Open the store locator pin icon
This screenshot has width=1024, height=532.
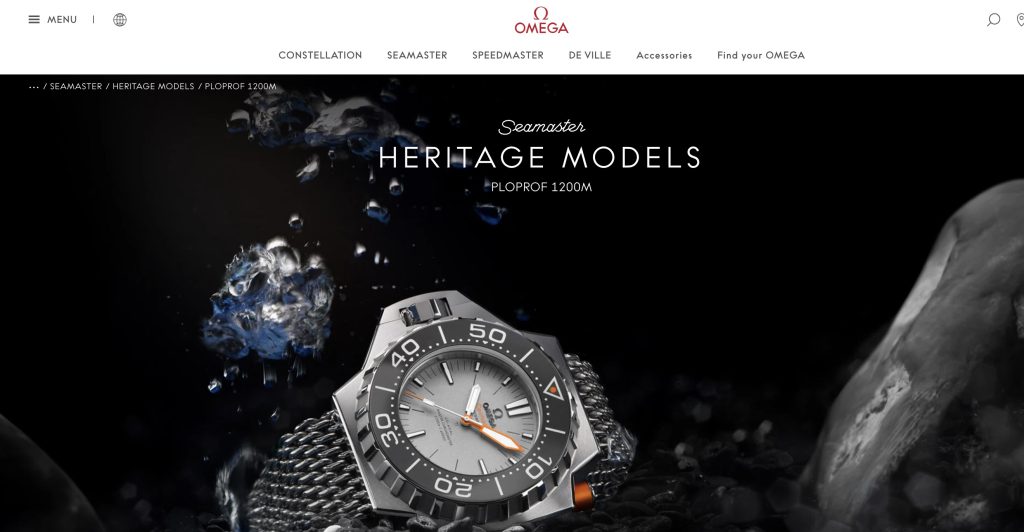tap(1020, 20)
